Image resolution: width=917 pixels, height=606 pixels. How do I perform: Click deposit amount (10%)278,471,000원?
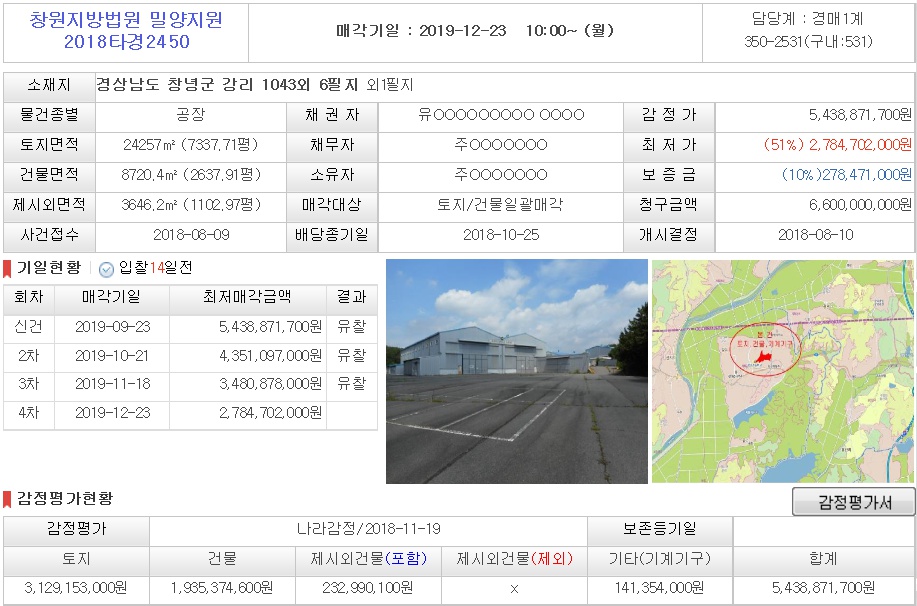coord(846,174)
